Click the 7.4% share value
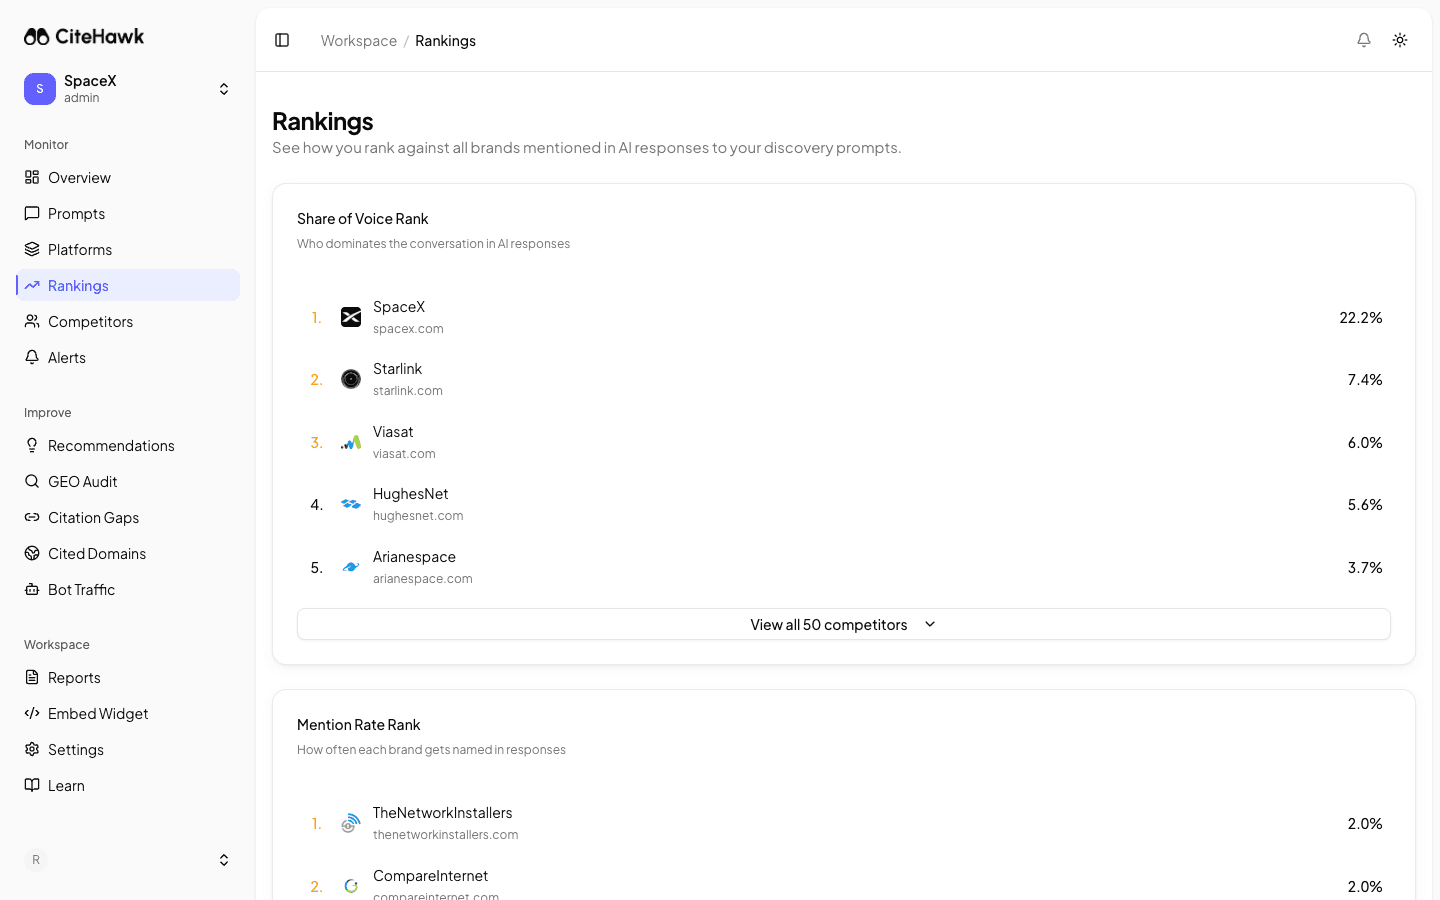Screen dimensions: 1440x900 click(1365, 379)
